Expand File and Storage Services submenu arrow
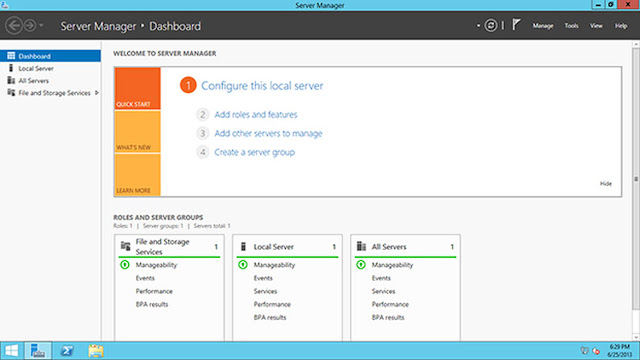640x360 pixels. click(x=97, y=93)
